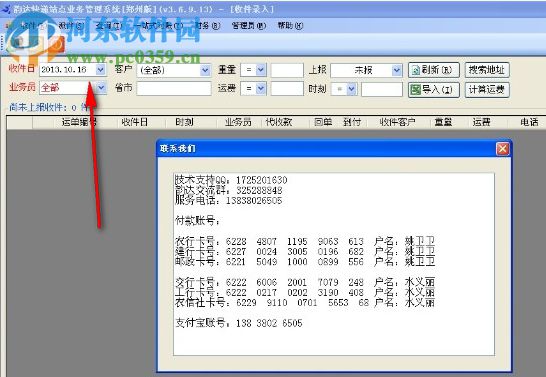This screenshot has height=377, width=546.
Task: Click the 邮政卡号 account line
Action: pos(305,261)
